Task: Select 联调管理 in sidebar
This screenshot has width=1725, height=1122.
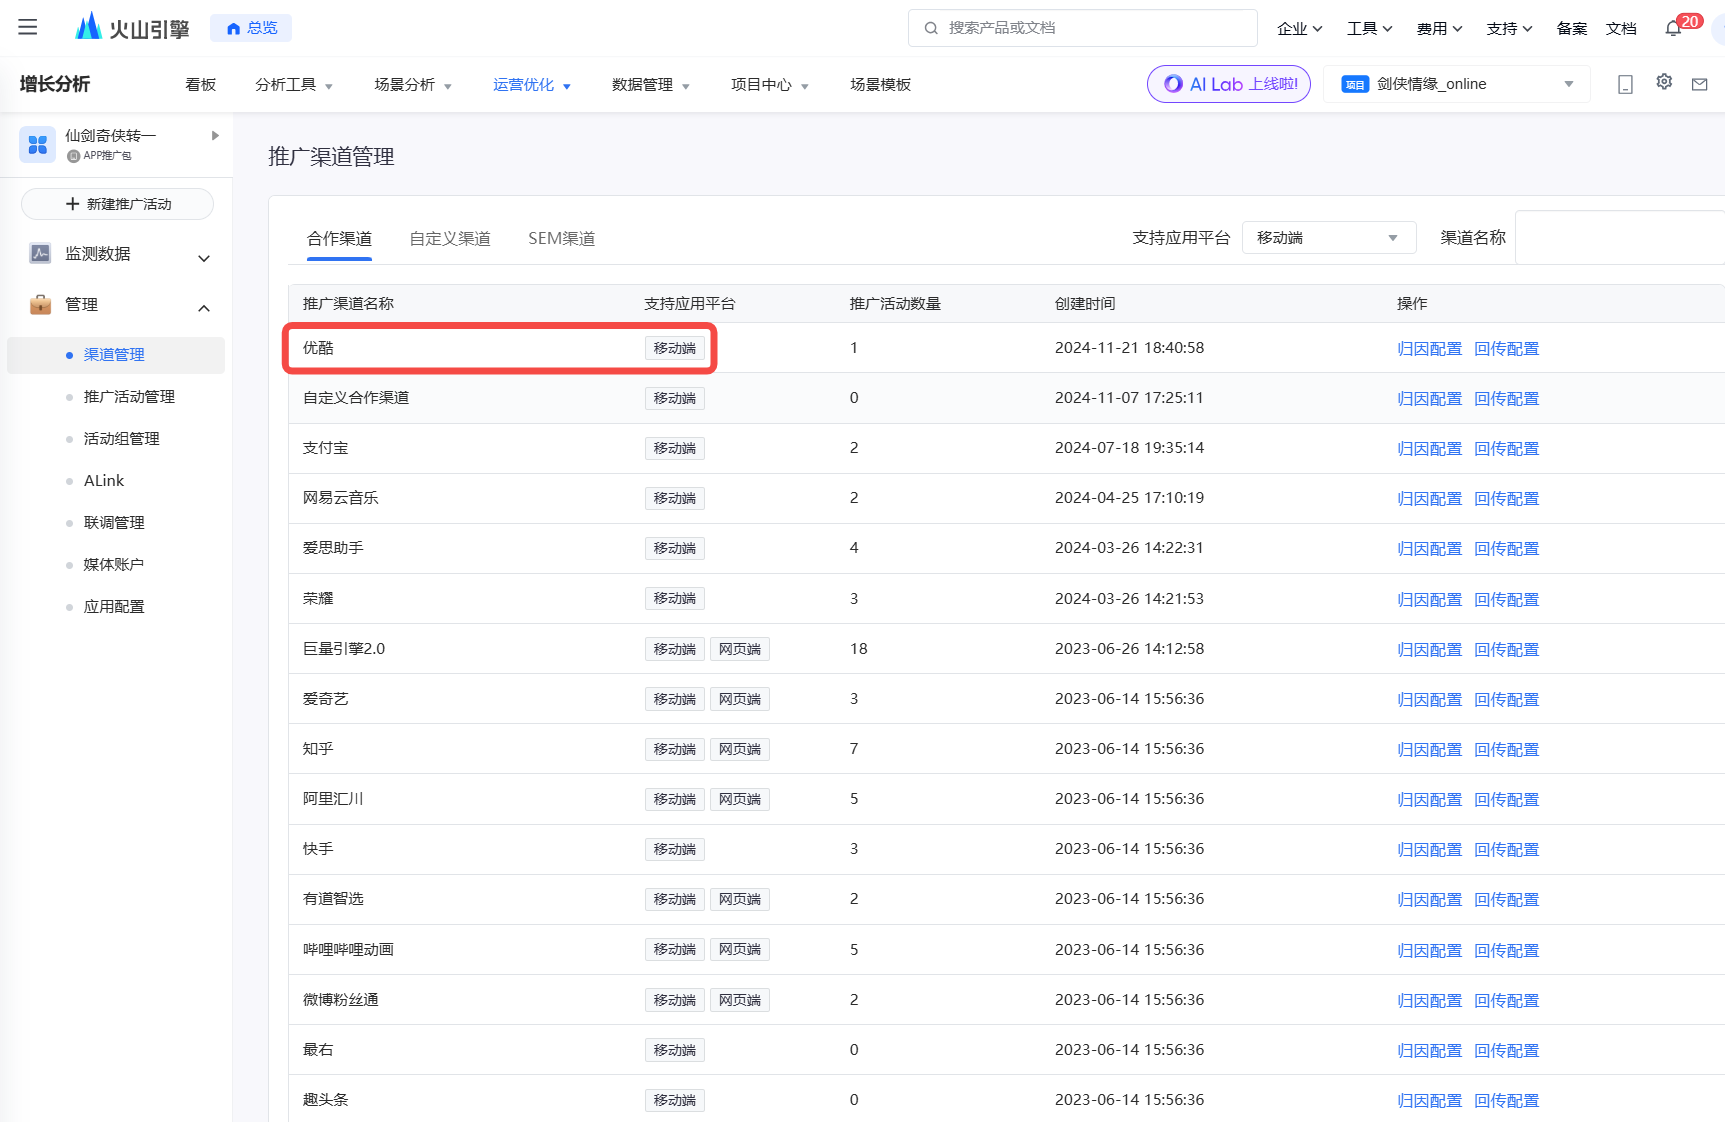Action: coord(114,523)
